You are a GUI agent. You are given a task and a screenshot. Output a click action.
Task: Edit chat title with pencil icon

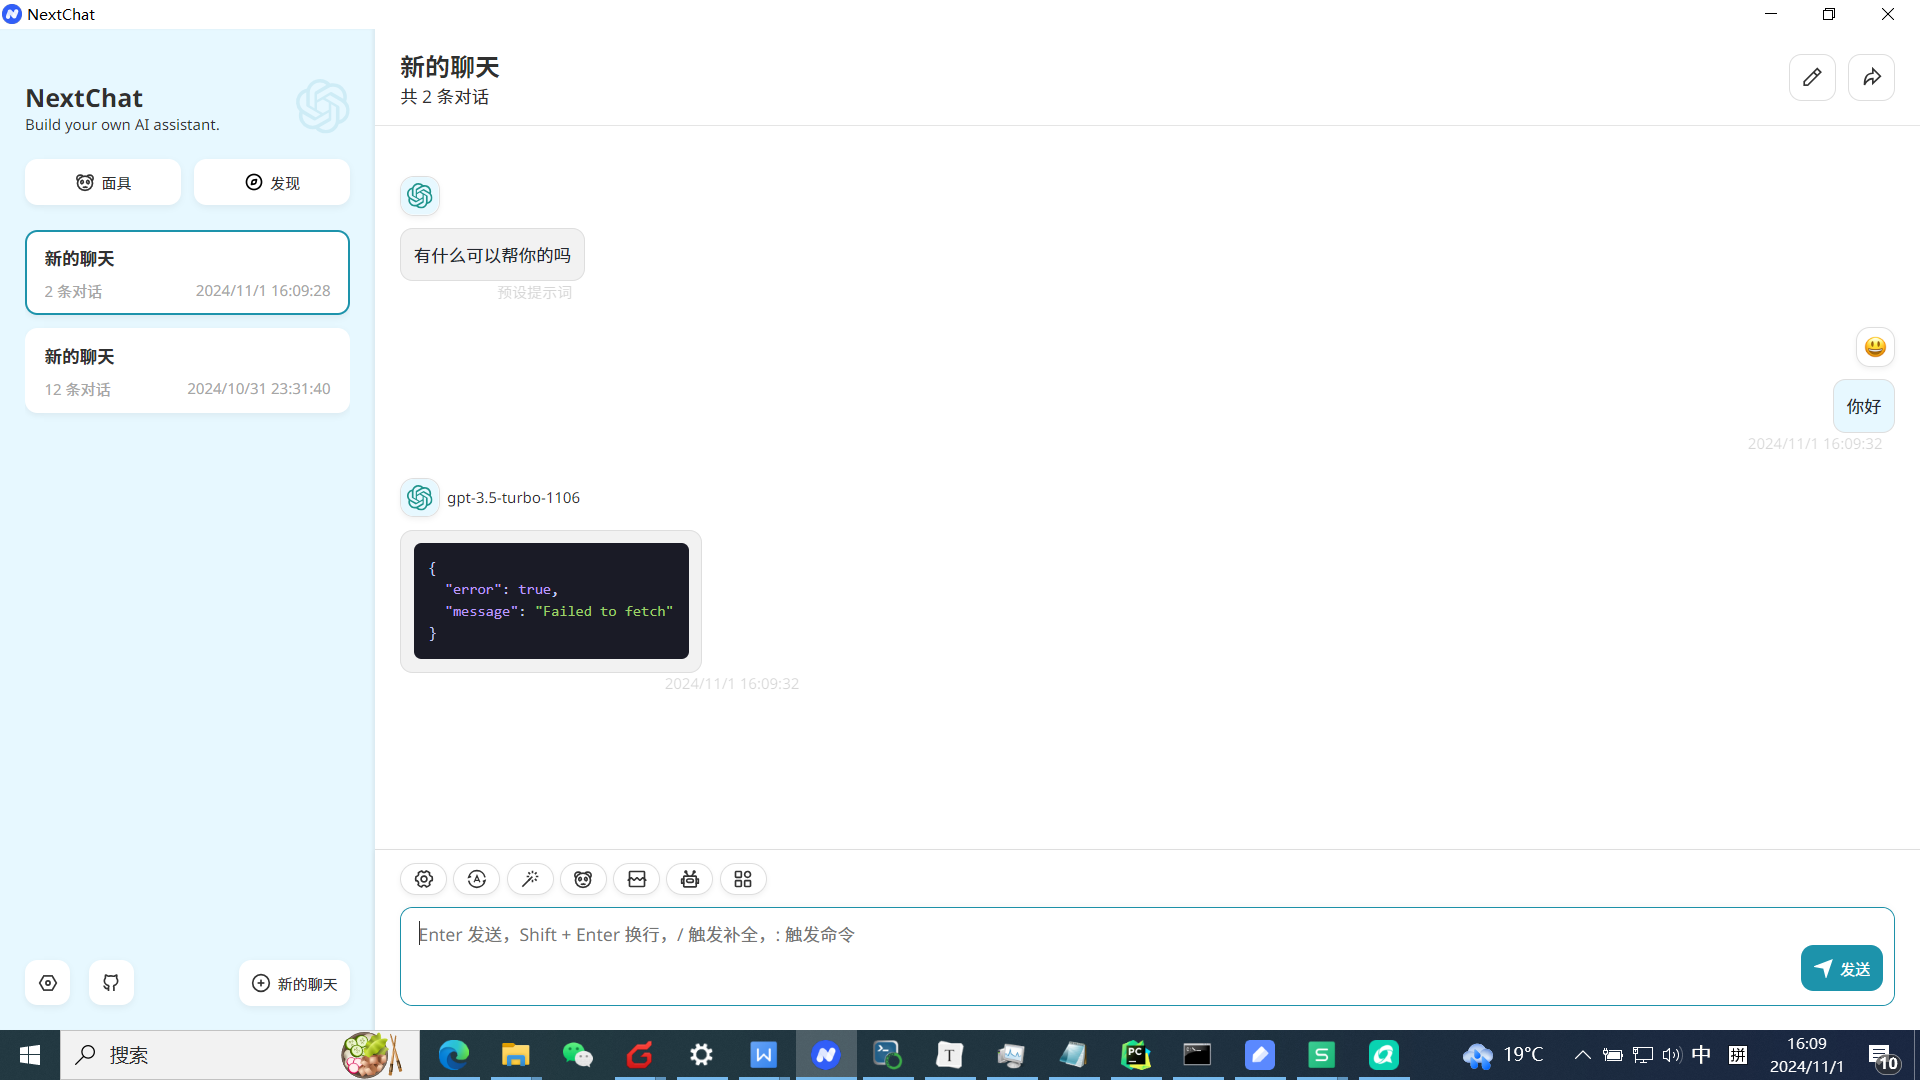point(1812,77)
